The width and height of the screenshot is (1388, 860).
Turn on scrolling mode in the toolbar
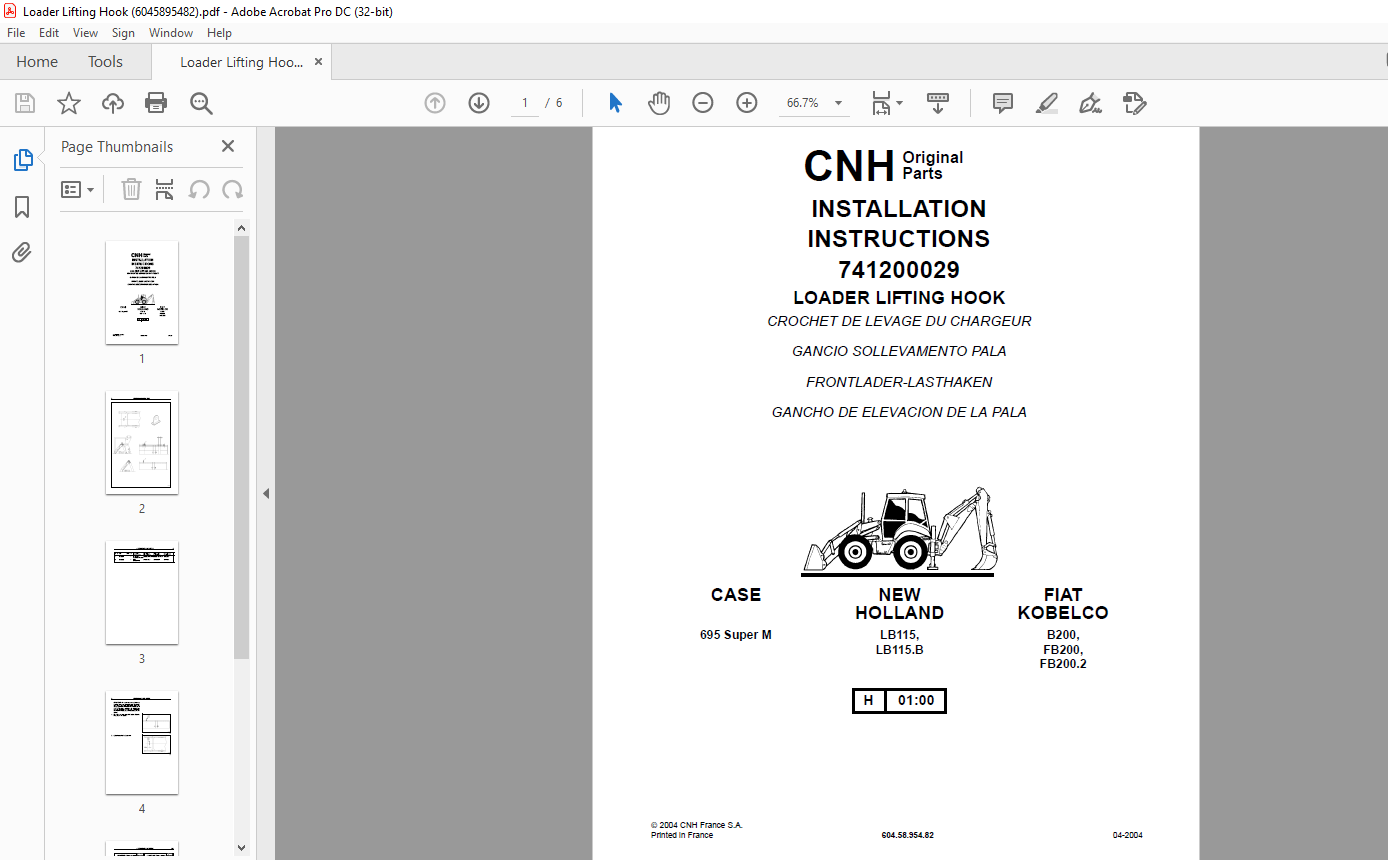coord(937,103)
